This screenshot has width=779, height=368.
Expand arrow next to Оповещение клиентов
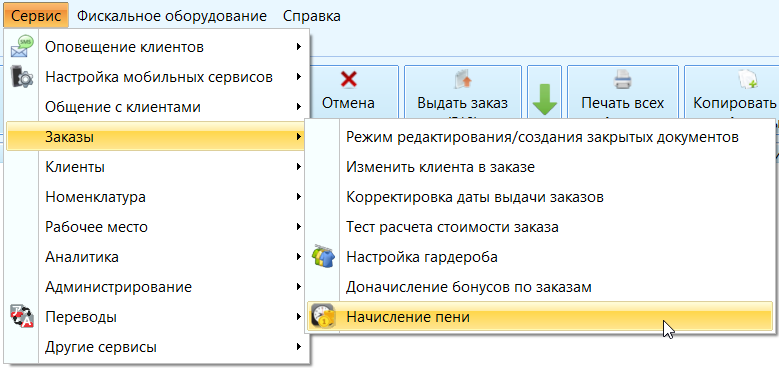tap(299, 47)
